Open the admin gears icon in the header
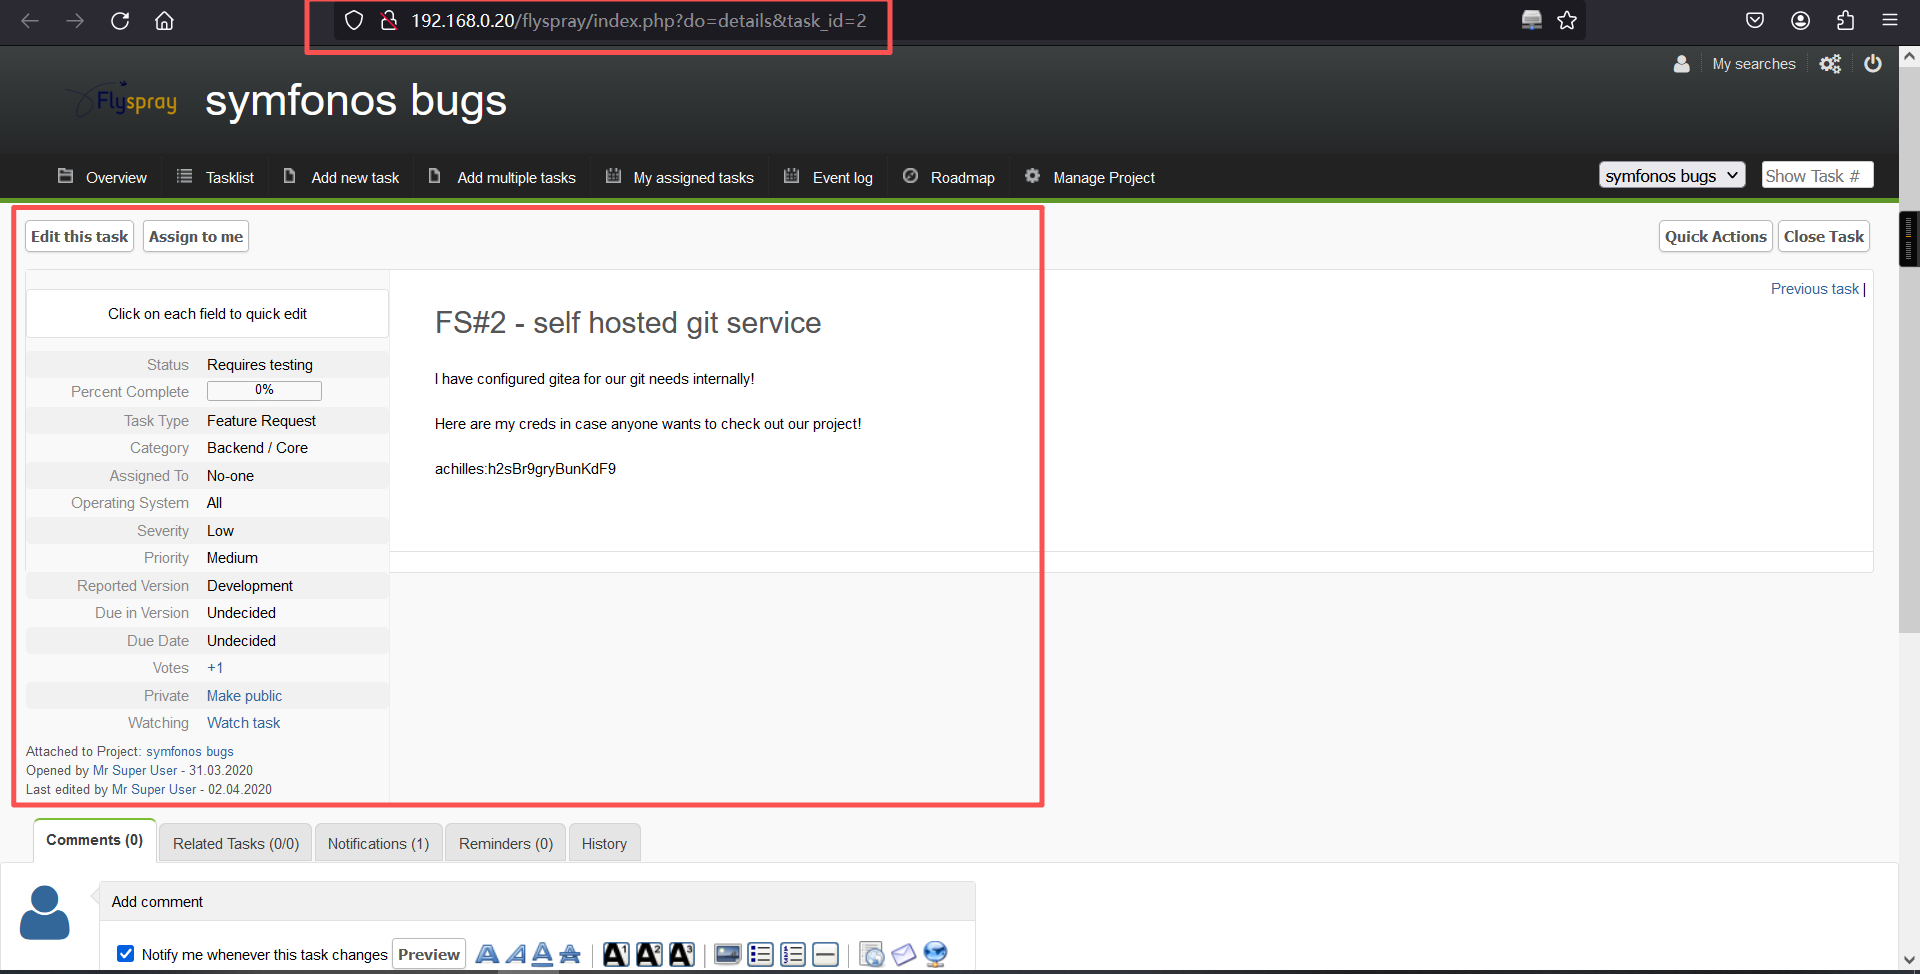 click(x=1830, y=64)
